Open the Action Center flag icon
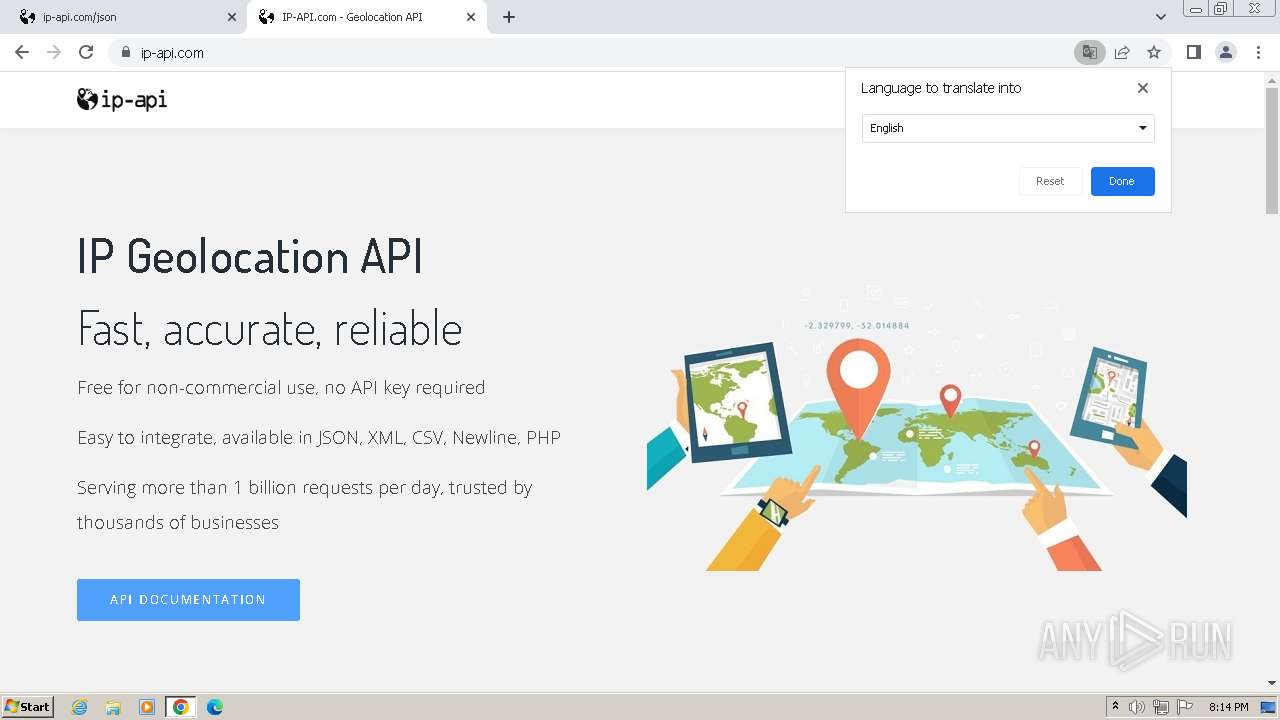 pos(1185,707)
